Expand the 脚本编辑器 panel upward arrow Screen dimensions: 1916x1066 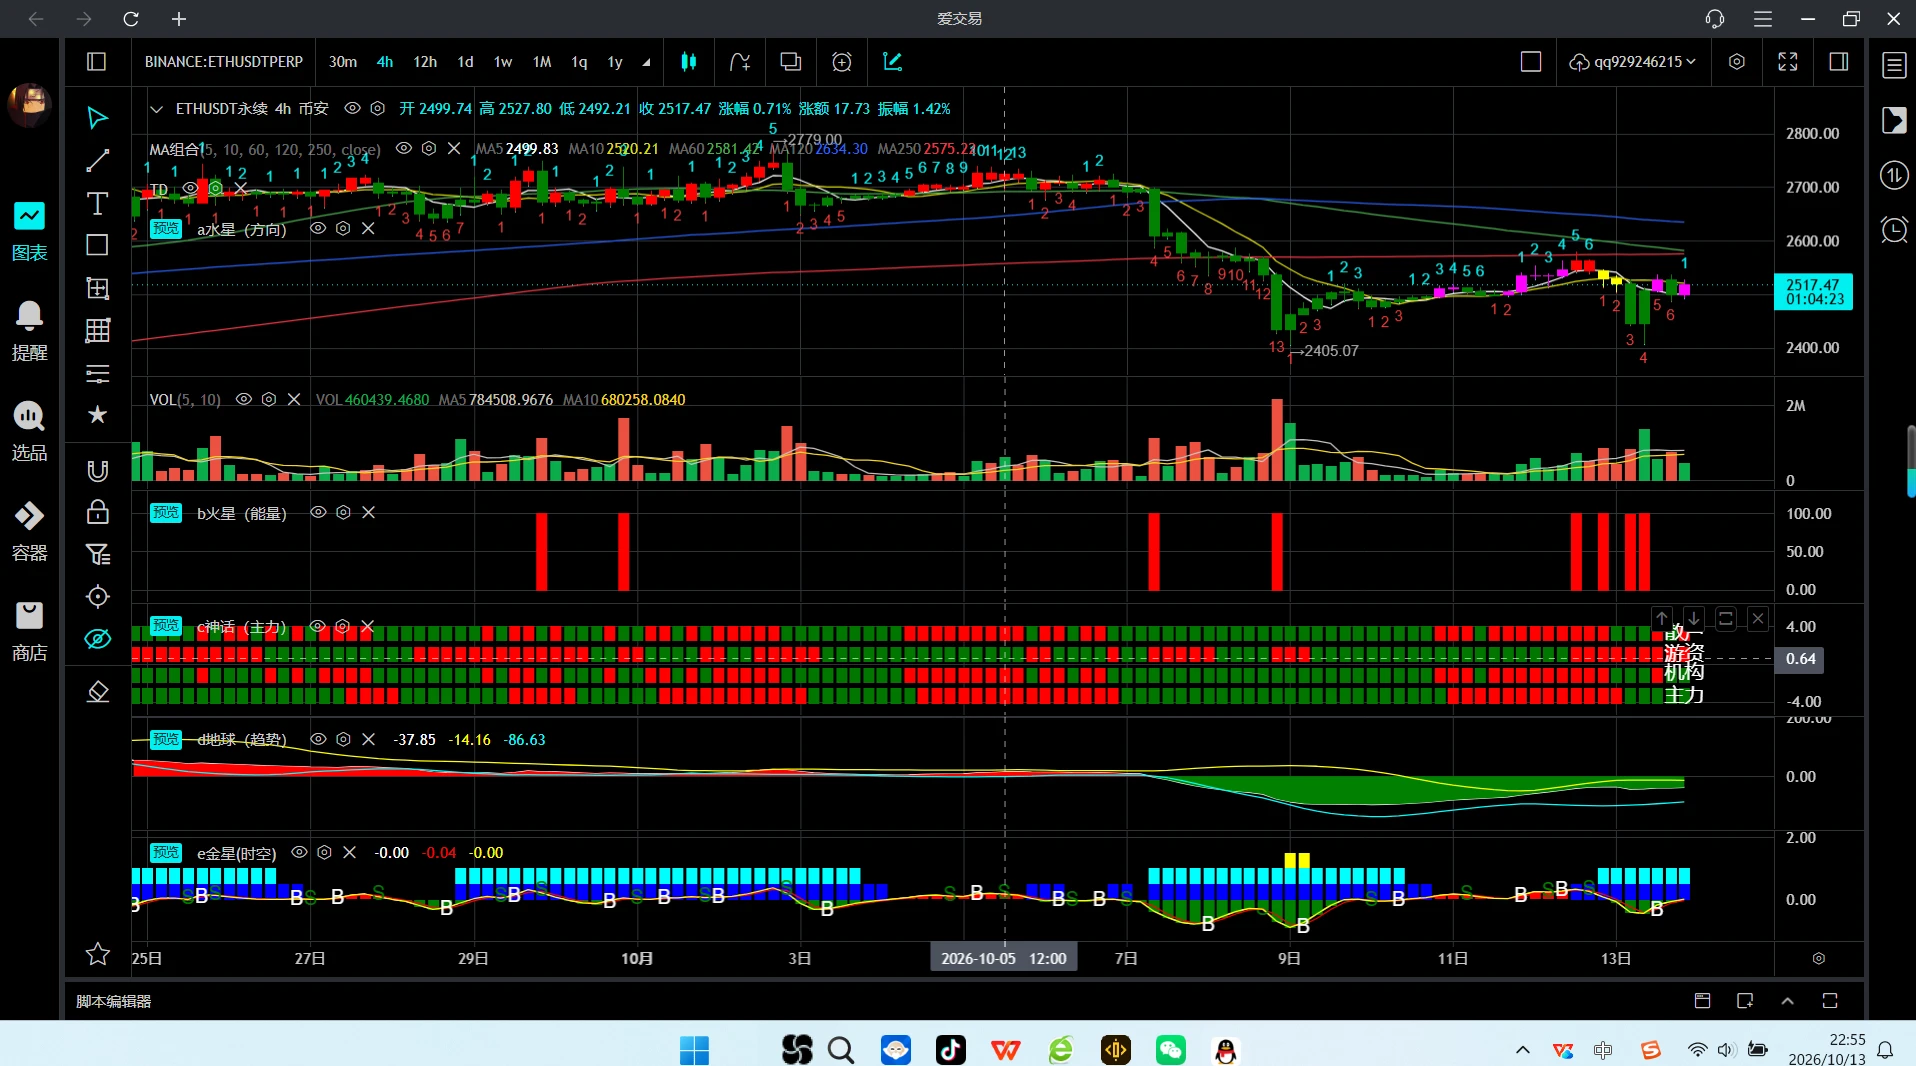pos(1788,1001)
